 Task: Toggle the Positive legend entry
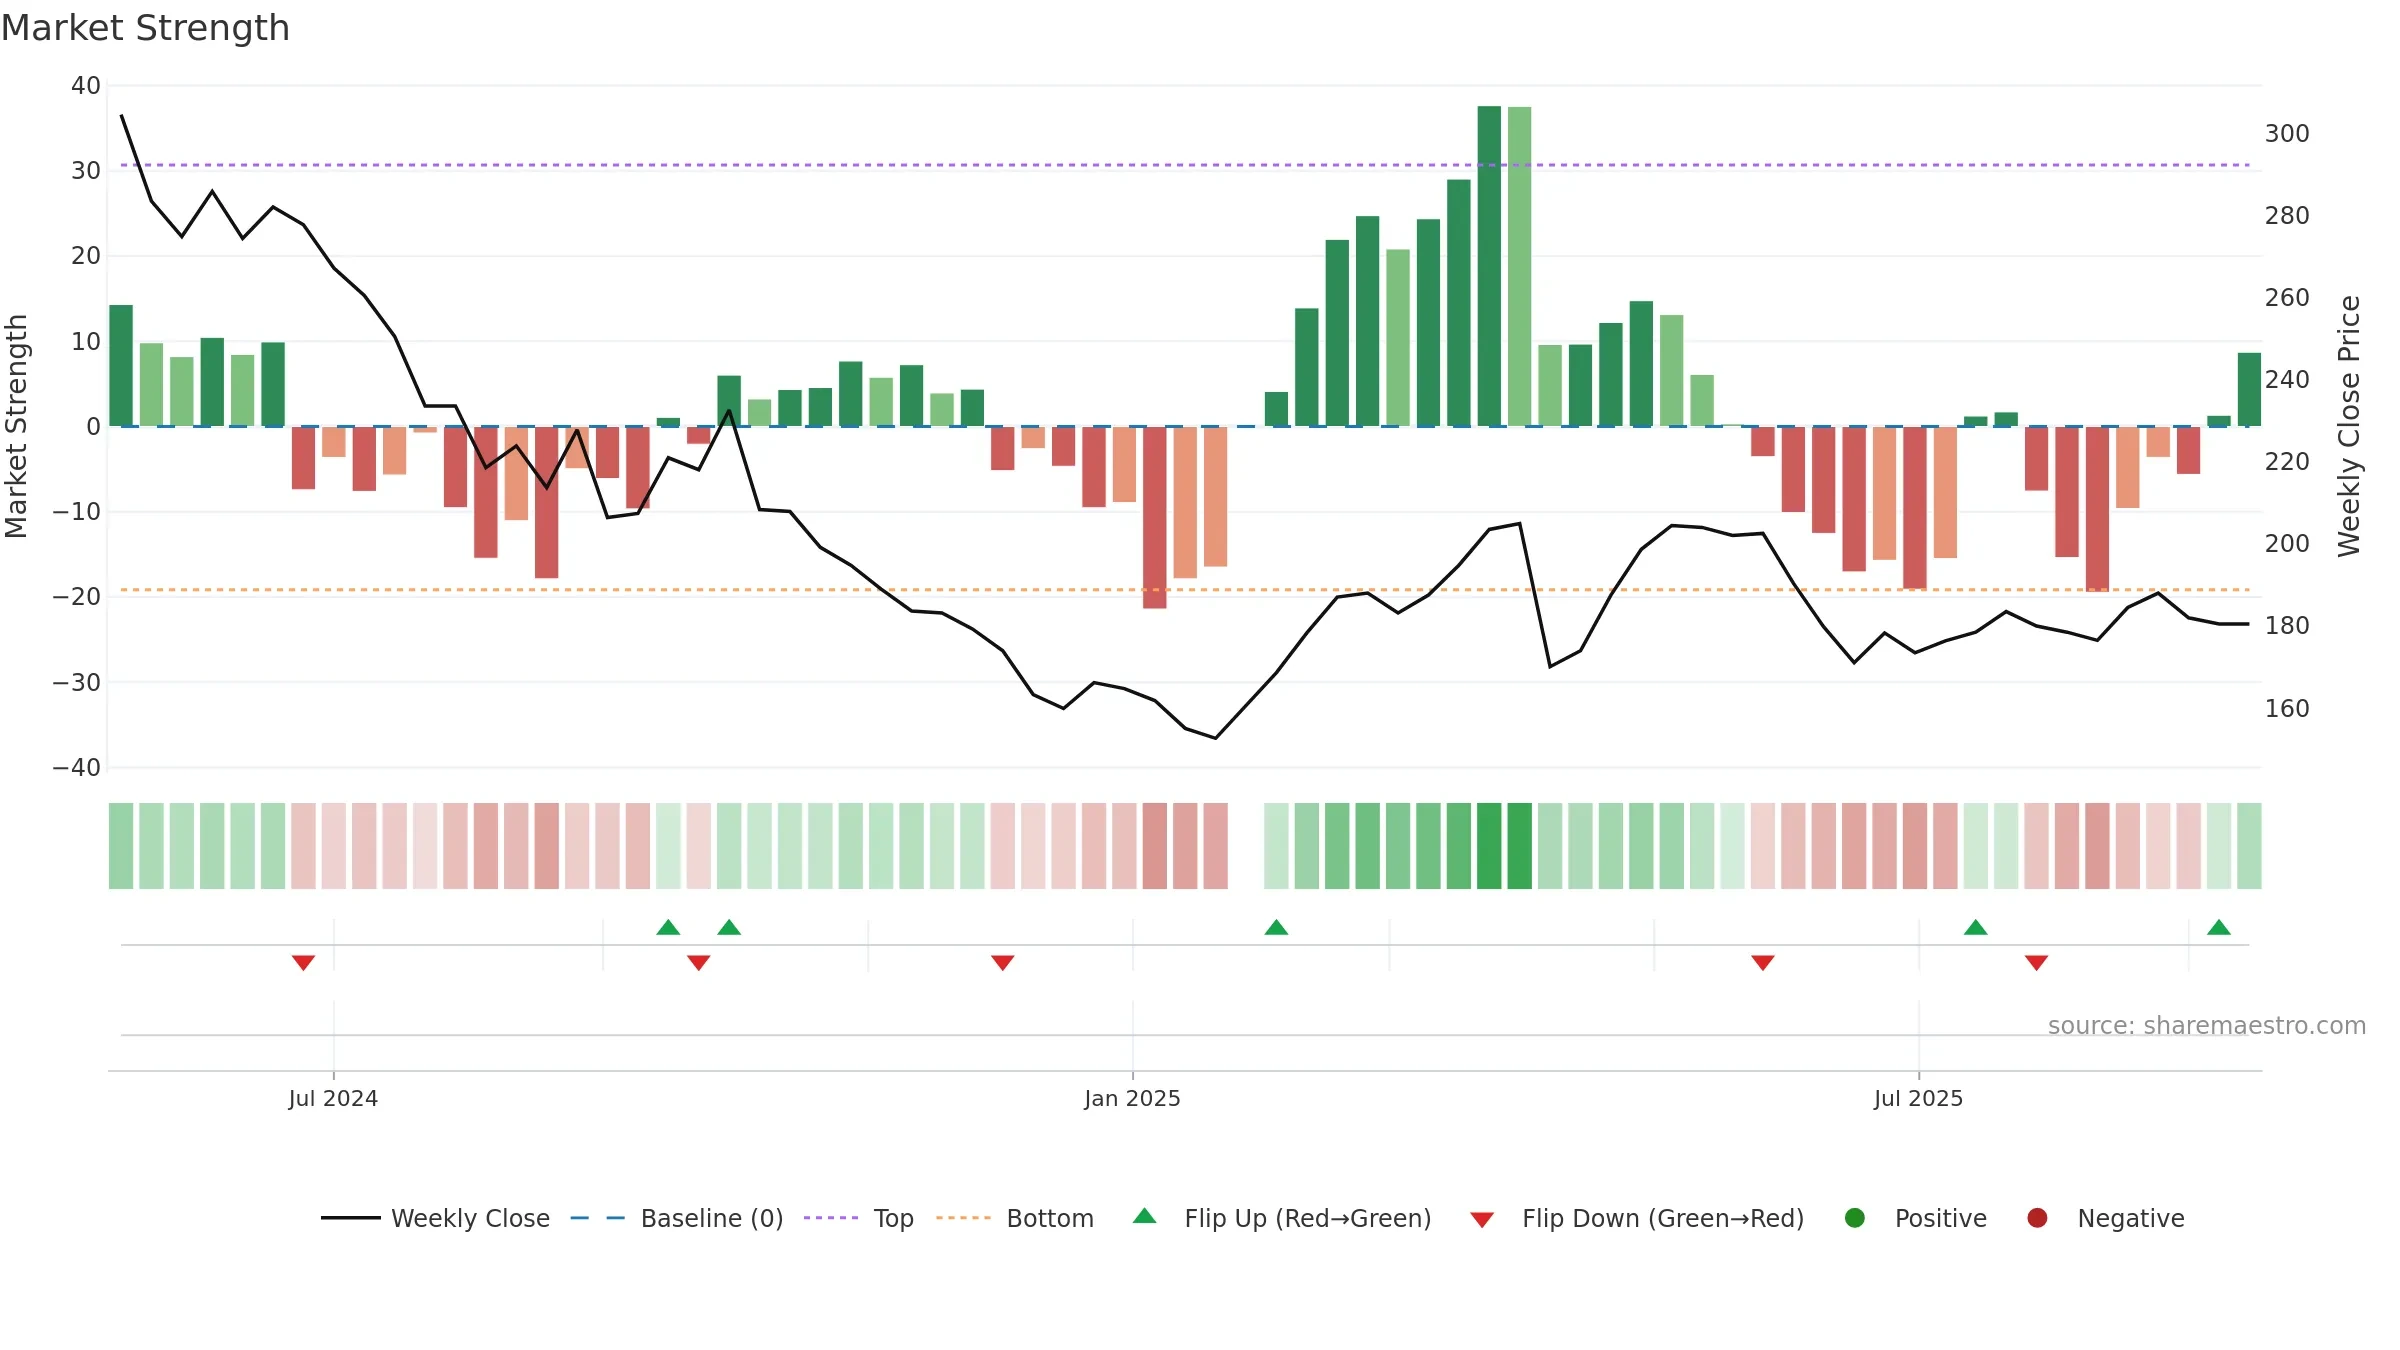[1915, 1218]
